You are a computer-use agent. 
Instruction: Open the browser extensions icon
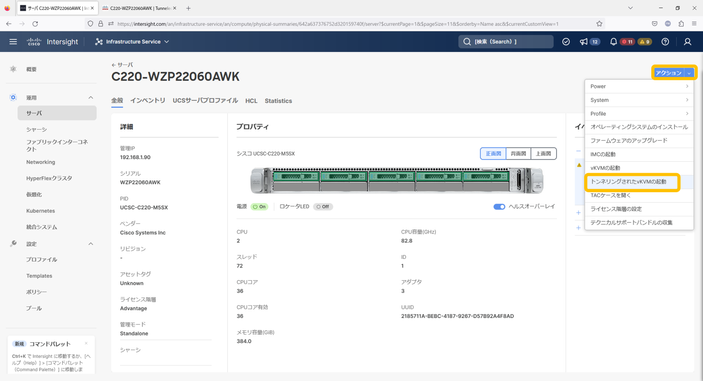(x=681, y=24)
